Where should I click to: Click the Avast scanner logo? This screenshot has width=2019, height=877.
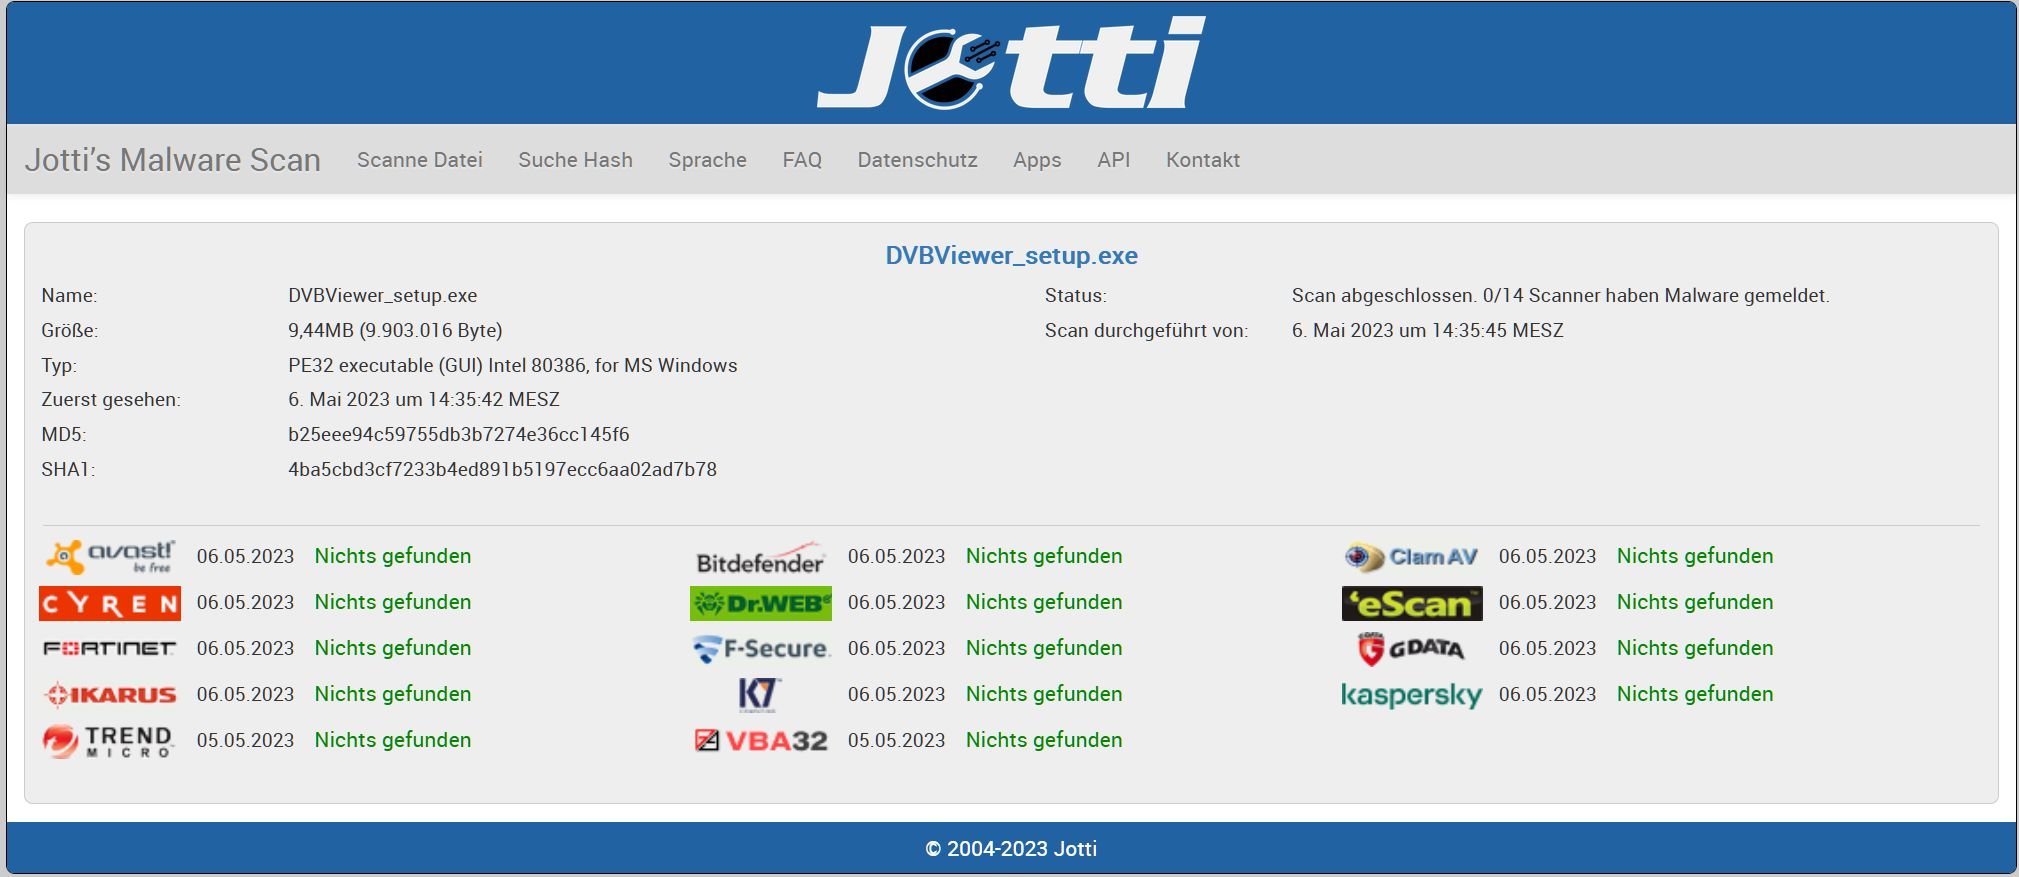tap(110, 557)
